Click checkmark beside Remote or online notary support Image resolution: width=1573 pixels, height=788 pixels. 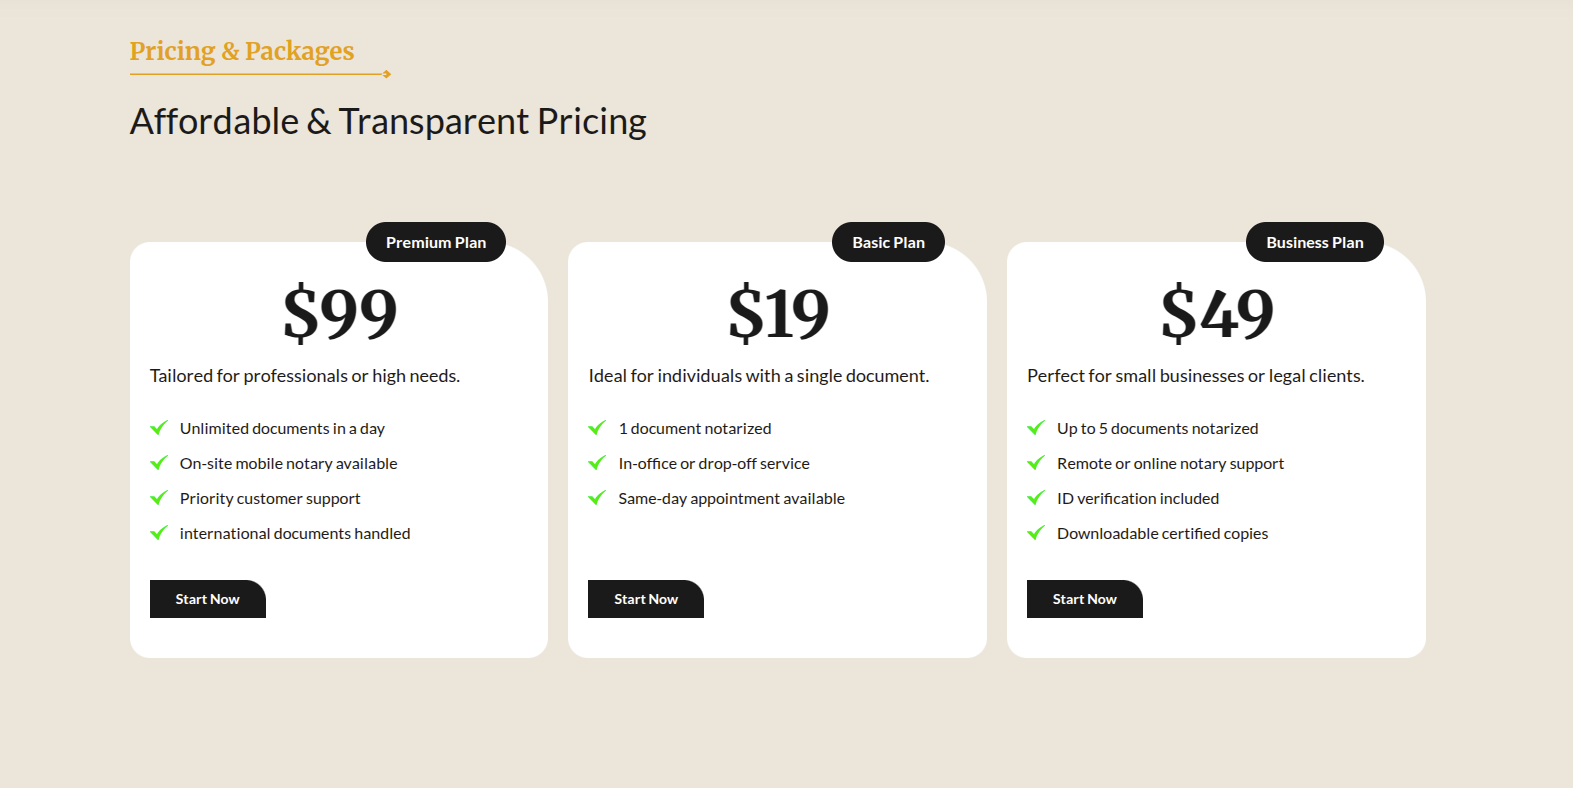(1036, 463)
